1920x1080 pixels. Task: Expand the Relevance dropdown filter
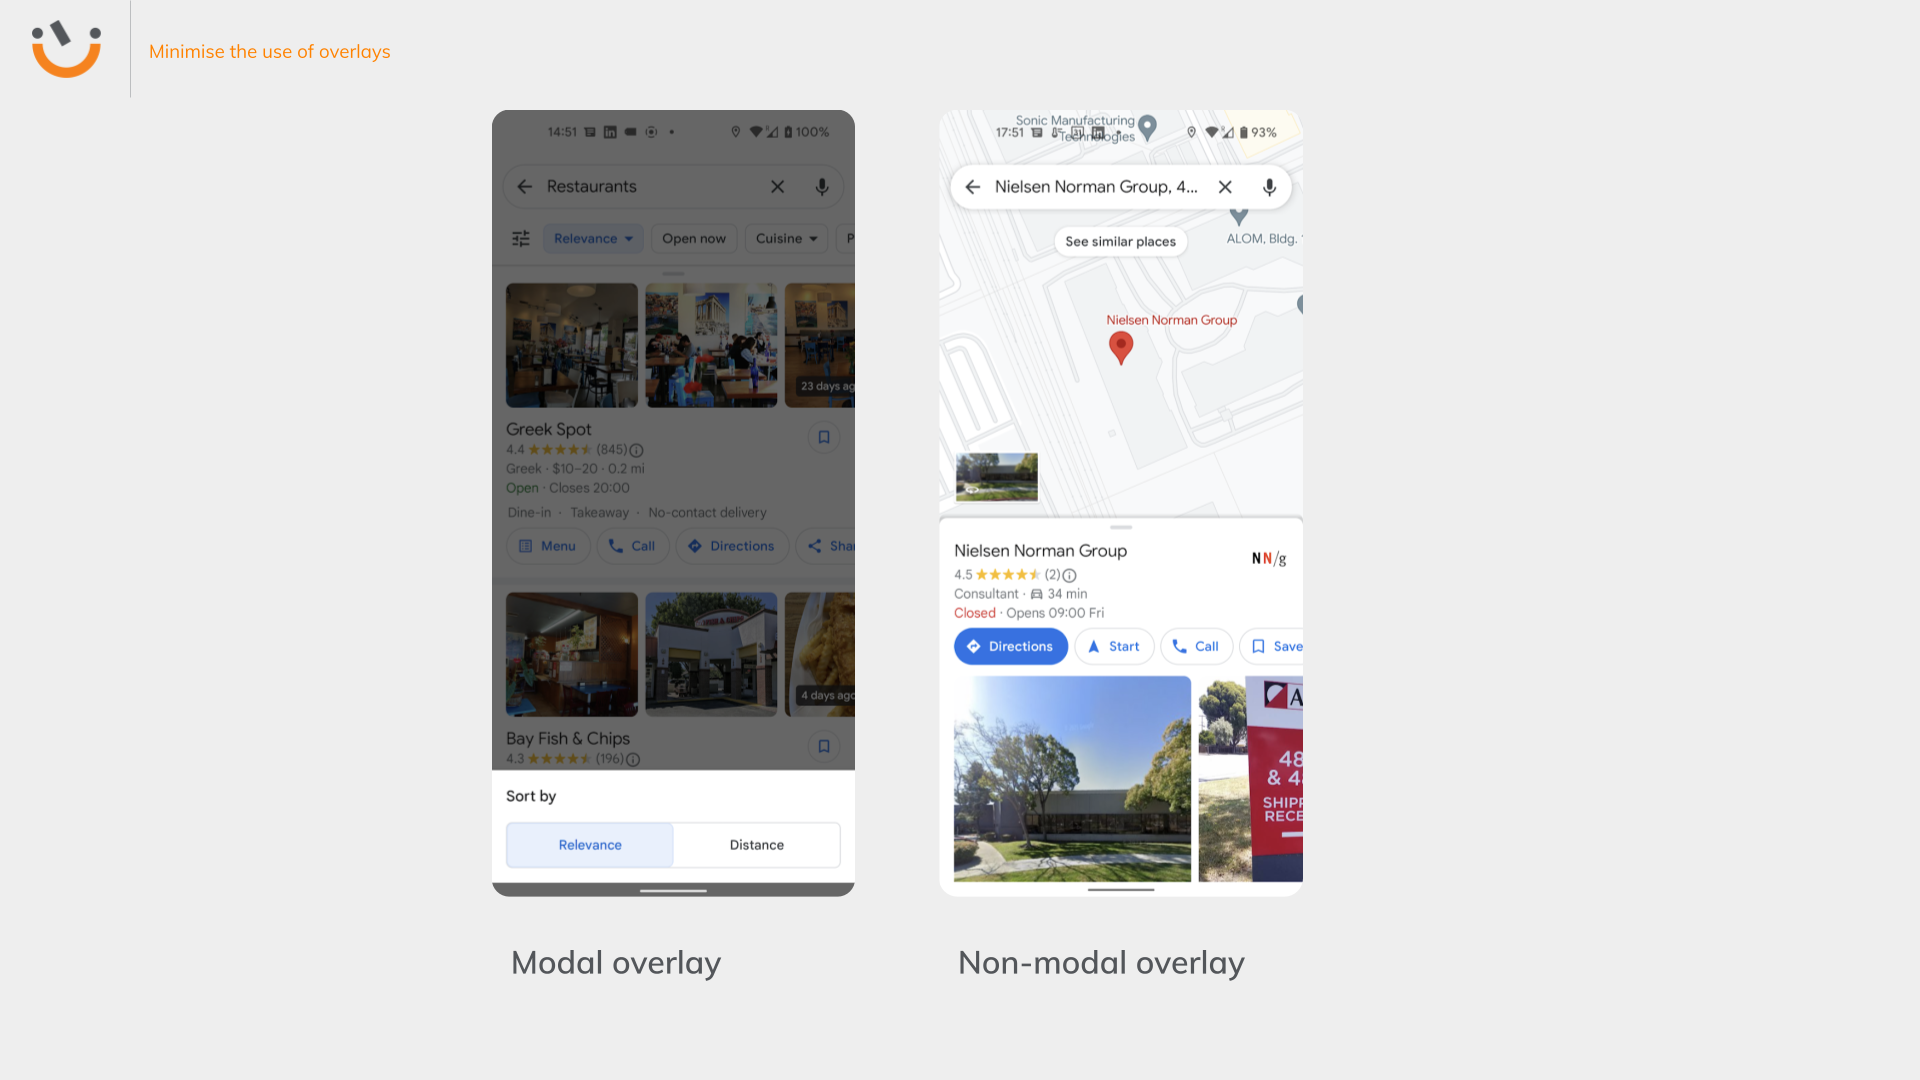point(592,239)
